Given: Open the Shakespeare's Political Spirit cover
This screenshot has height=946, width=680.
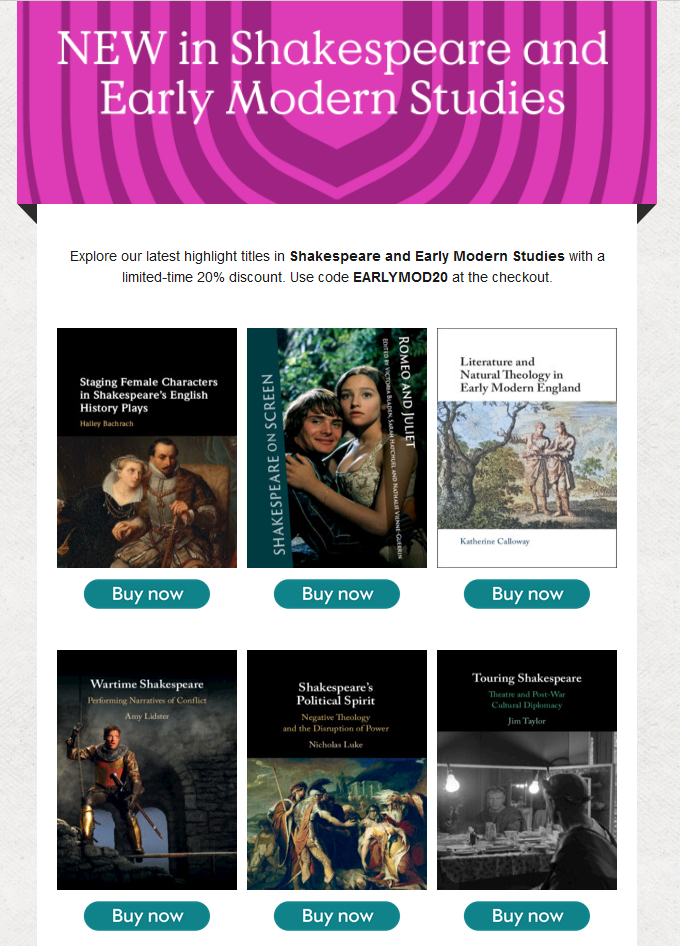Looking at the screenshot, I should [x=337, y=770].
